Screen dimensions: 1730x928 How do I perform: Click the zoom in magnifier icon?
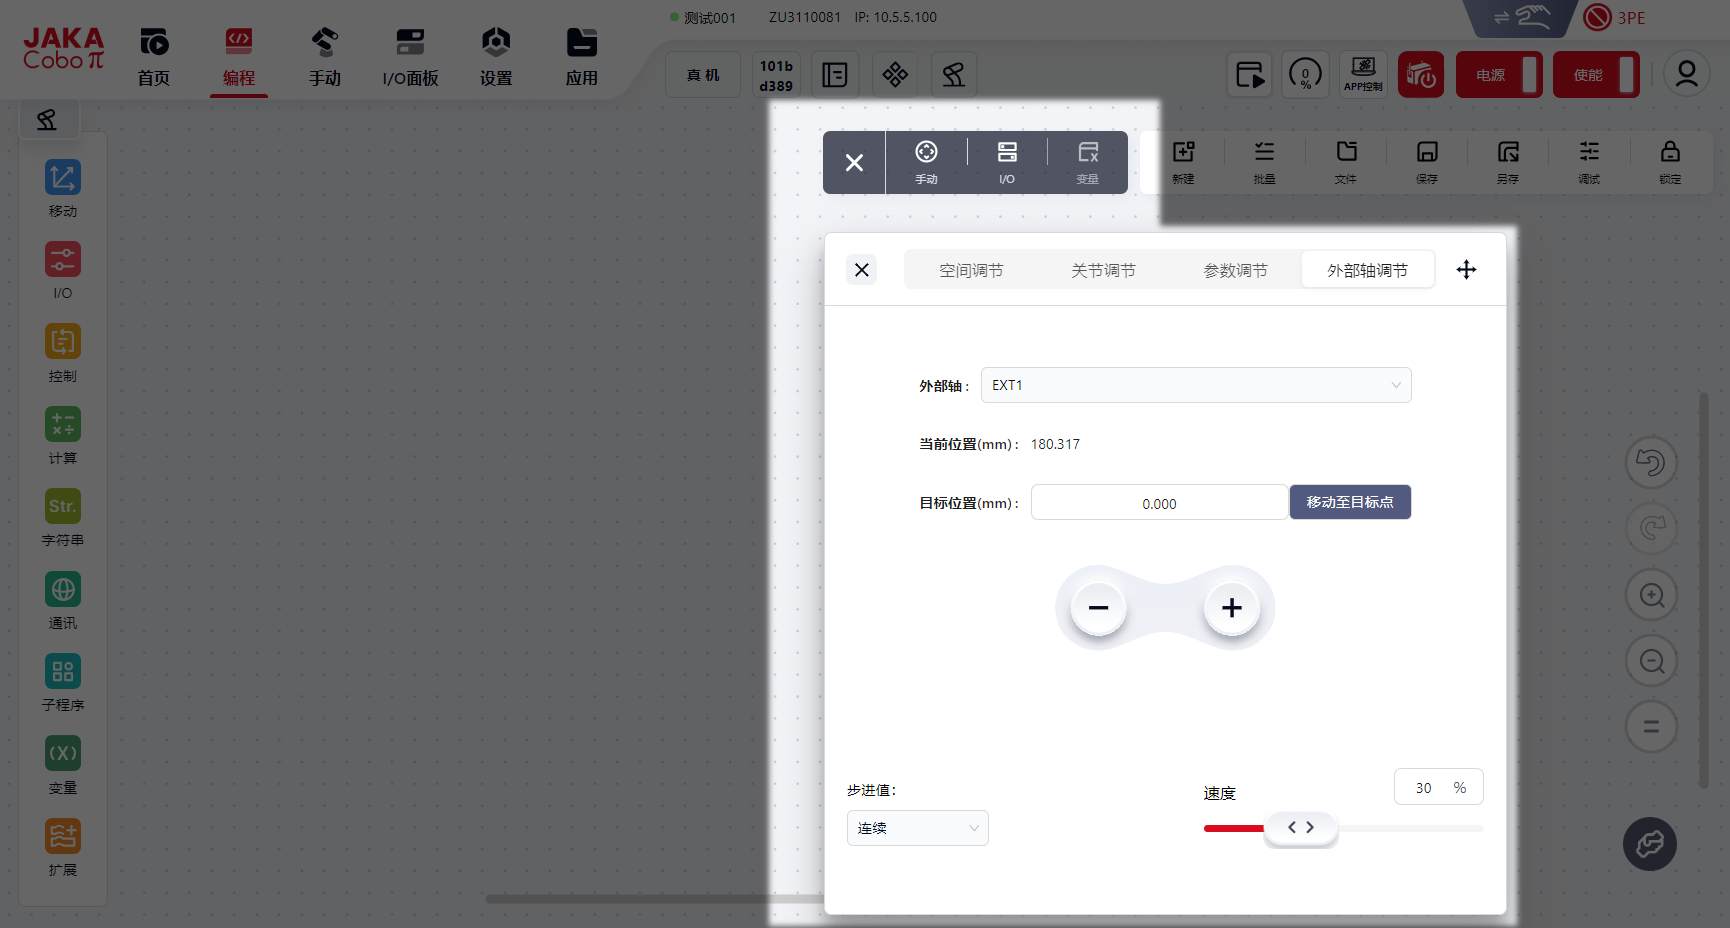click(1651, 595)
